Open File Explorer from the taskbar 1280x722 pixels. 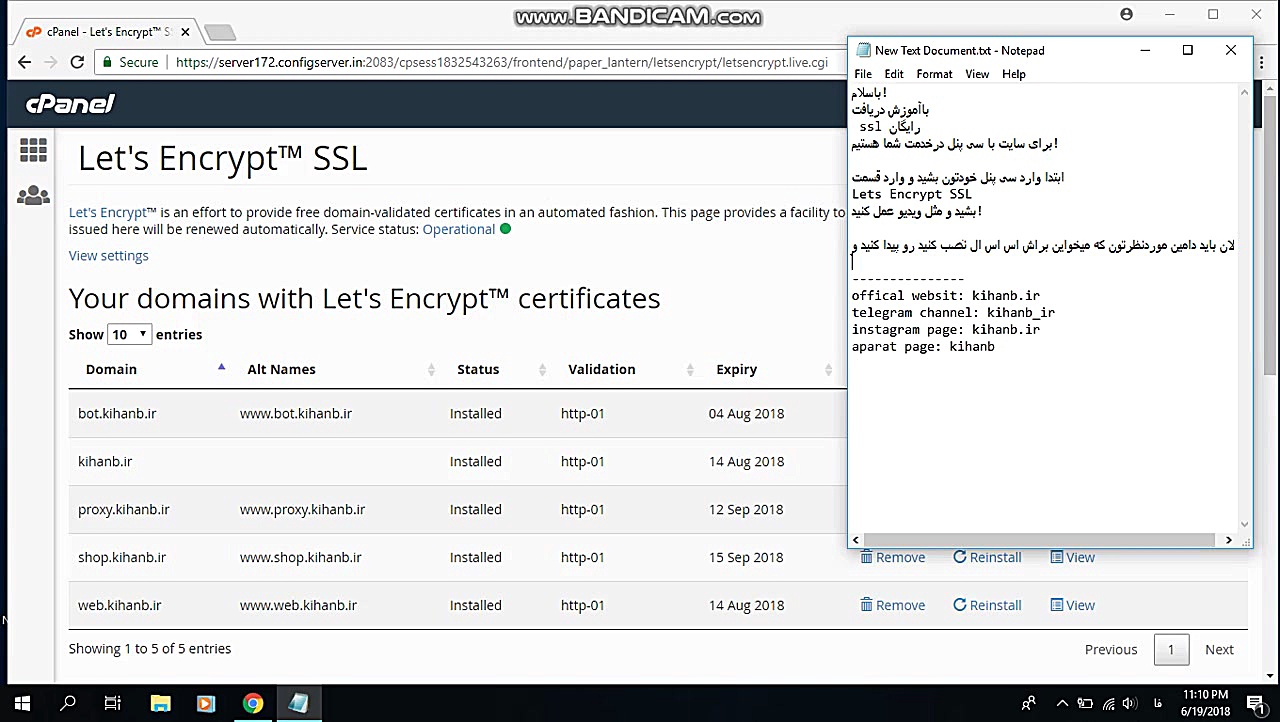coord(160,703)
